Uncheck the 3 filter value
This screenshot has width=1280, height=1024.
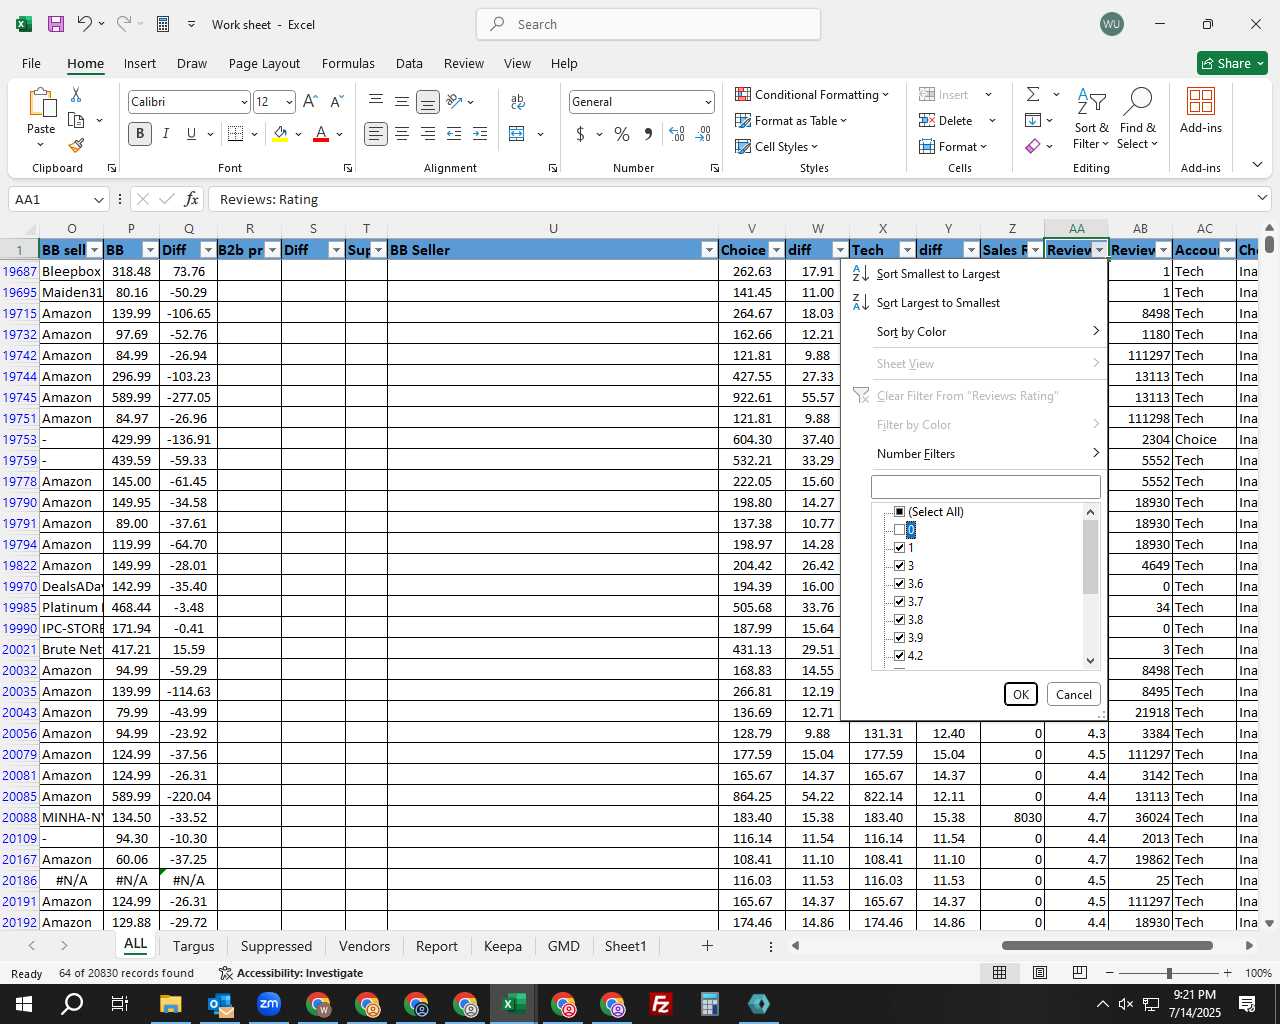click(x=899, y=565)
